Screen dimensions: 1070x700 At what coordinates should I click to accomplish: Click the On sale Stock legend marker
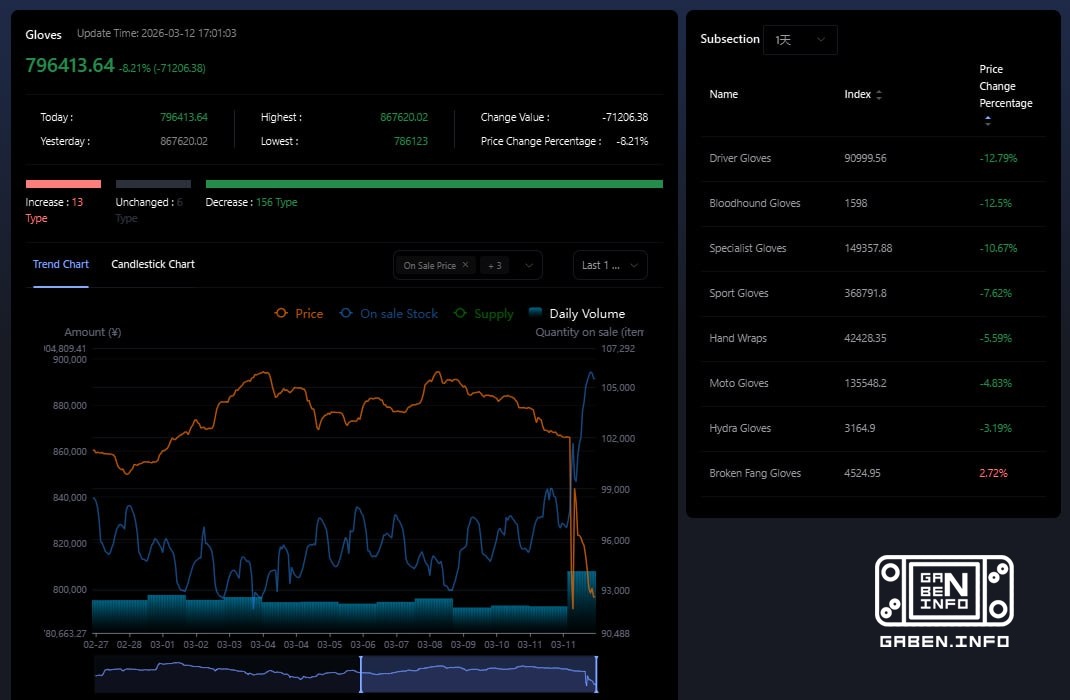coord(346,313)
